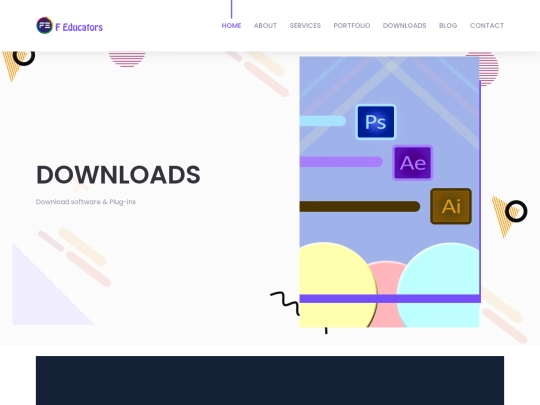
Task: Click the Illustrator Ai icon
Action: pyautogui.click(x=451, y=206)
